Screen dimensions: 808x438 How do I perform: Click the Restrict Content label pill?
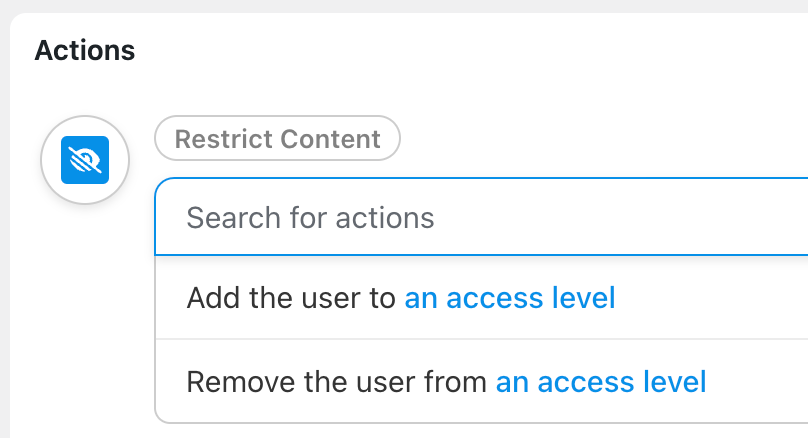coord(277,139)
